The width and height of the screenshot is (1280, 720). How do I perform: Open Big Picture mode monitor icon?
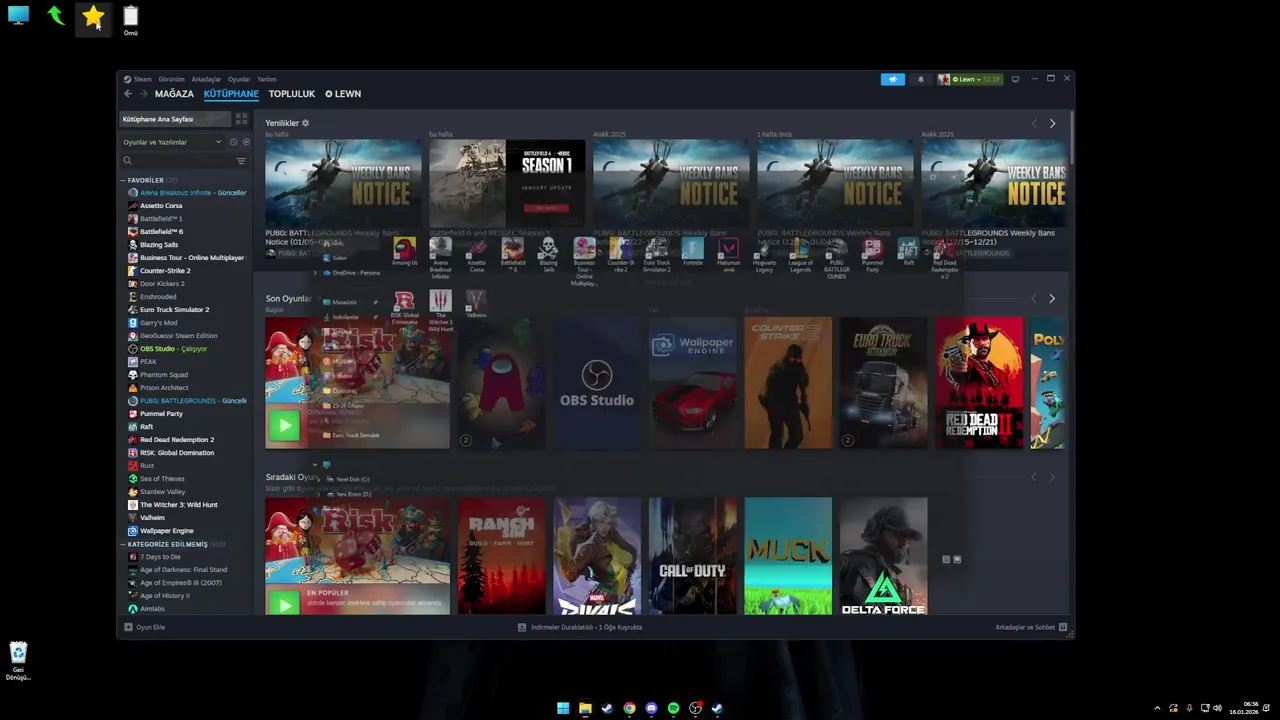pos(1015,79)
